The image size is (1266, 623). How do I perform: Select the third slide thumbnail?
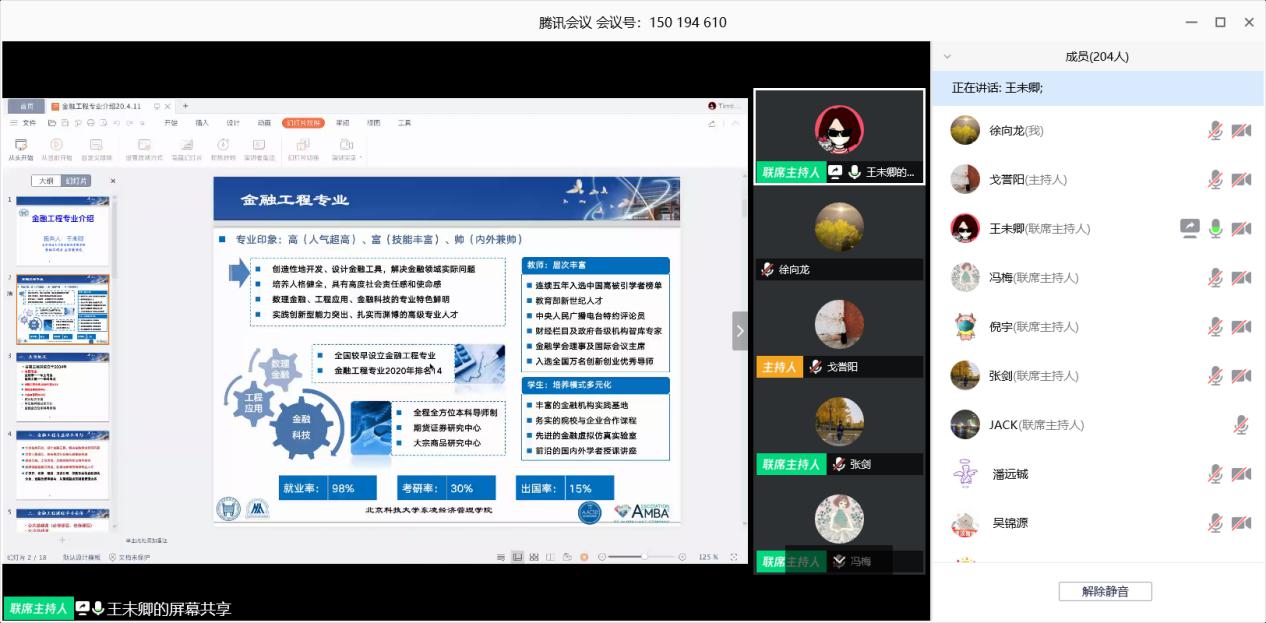click(62, 385)
